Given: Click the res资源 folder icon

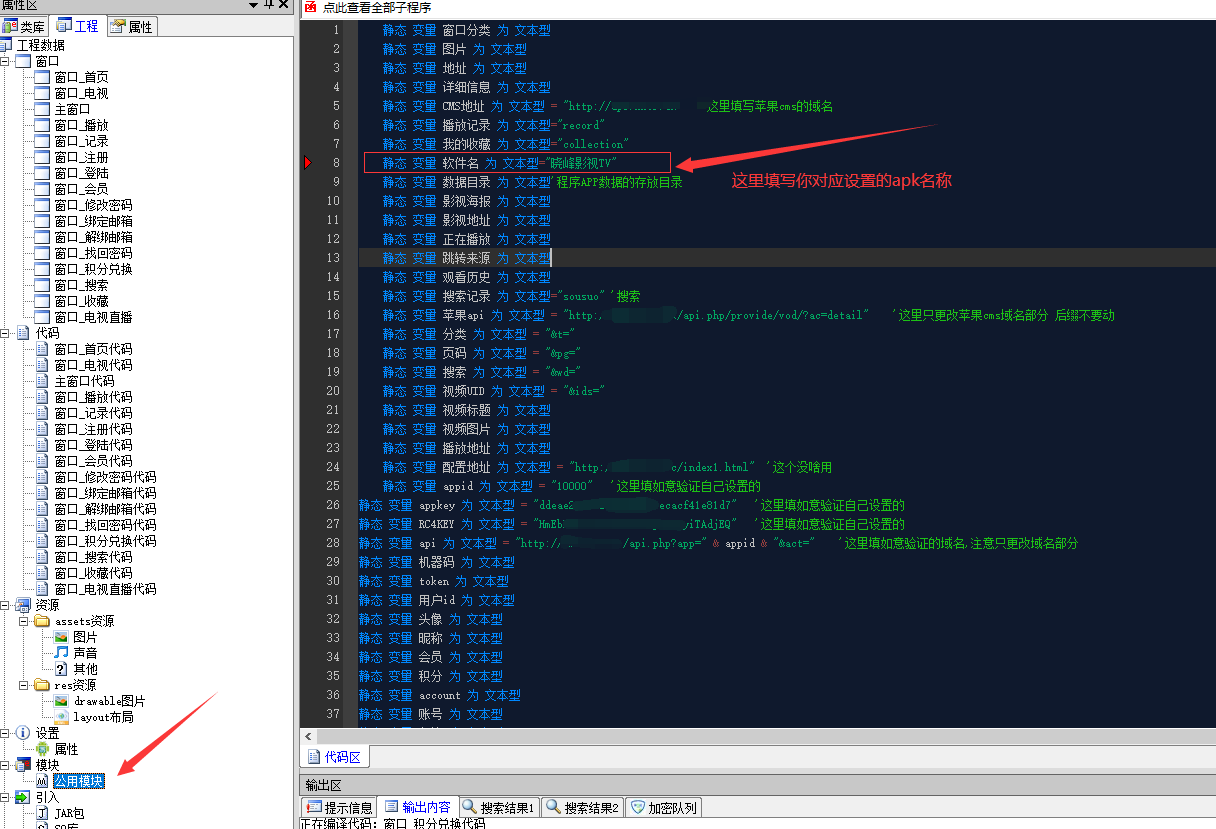Looking at the screenshot, I should 42,685.
